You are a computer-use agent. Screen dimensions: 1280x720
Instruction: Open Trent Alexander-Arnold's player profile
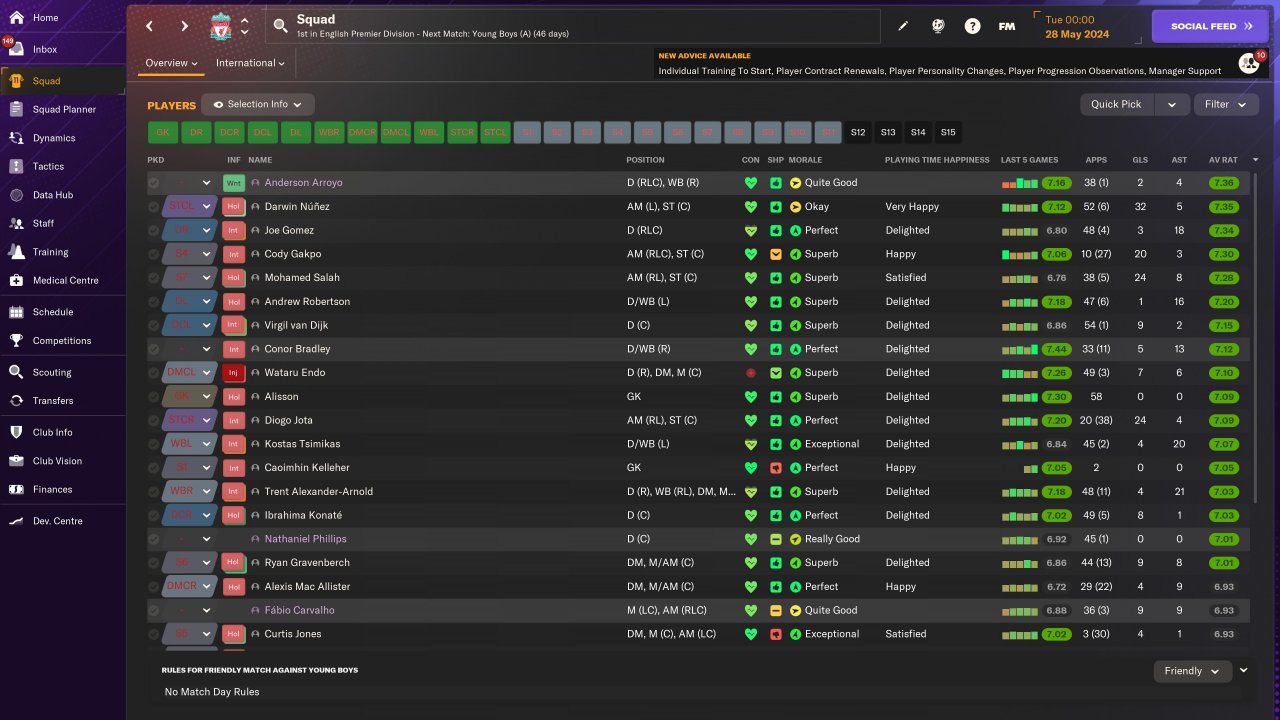[318, 492]
